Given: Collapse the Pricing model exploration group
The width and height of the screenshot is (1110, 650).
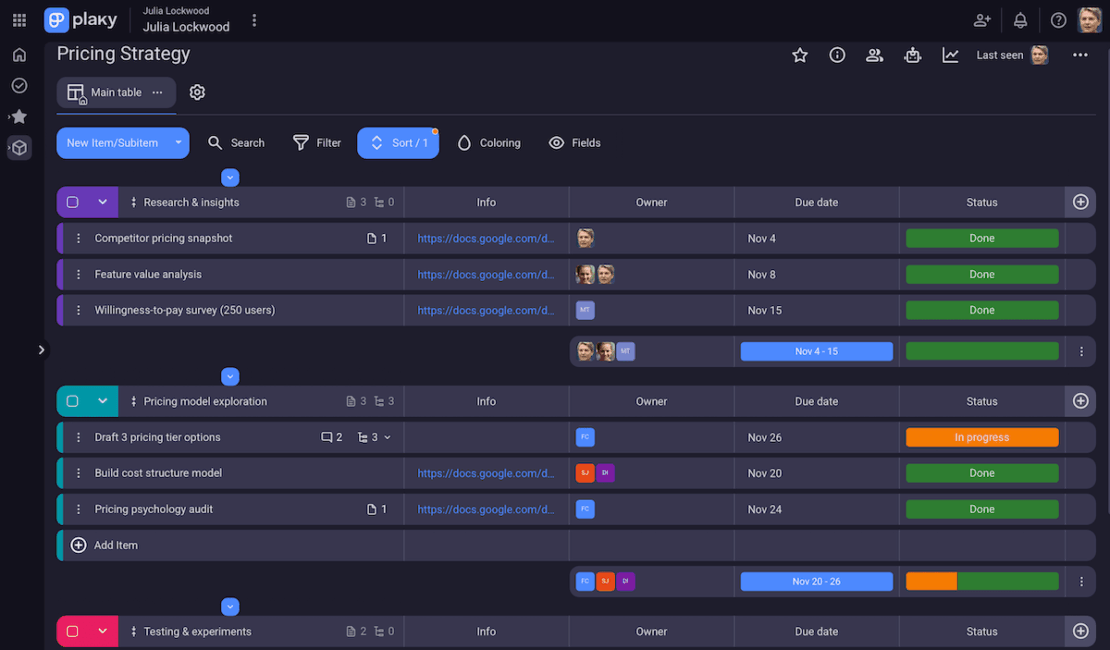Looking at the screenshot, I should tap(102, 401).
